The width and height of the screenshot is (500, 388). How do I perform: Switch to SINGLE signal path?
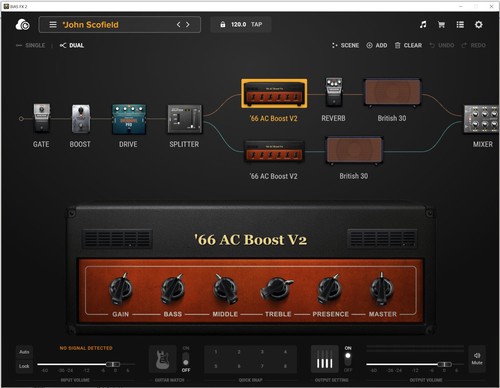31,45
